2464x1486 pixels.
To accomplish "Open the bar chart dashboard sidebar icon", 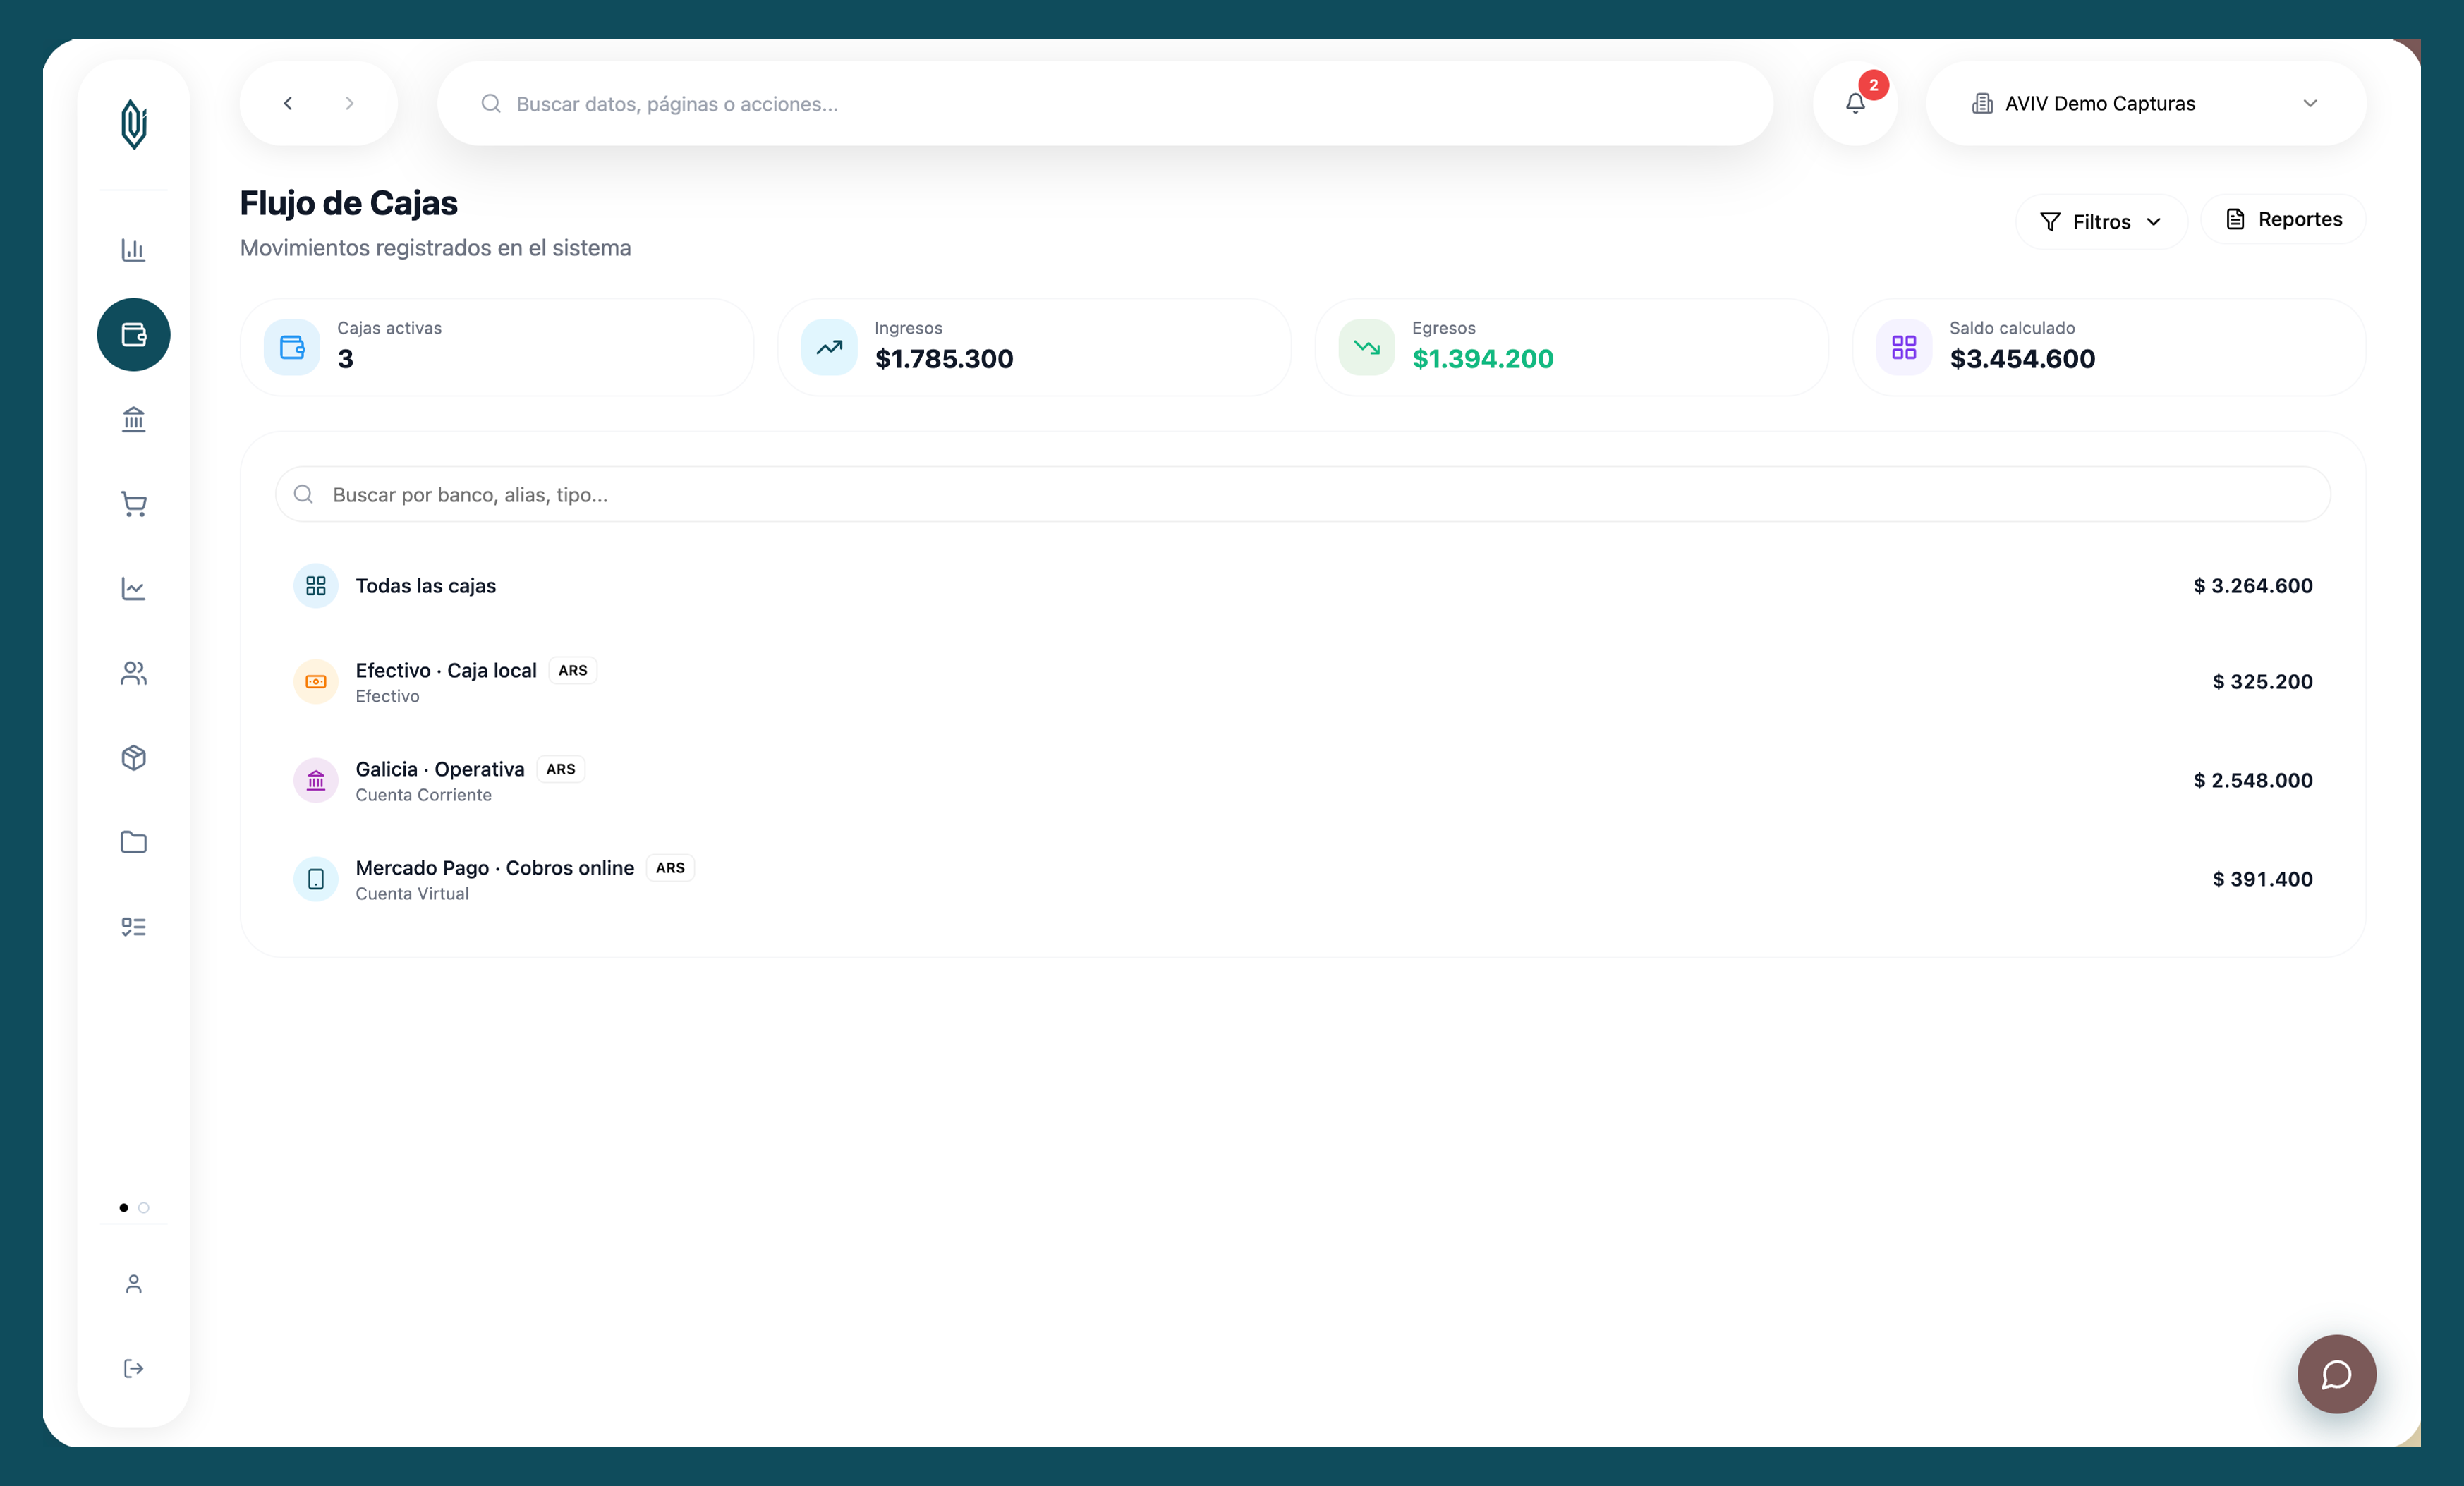I will click(134, 250).
